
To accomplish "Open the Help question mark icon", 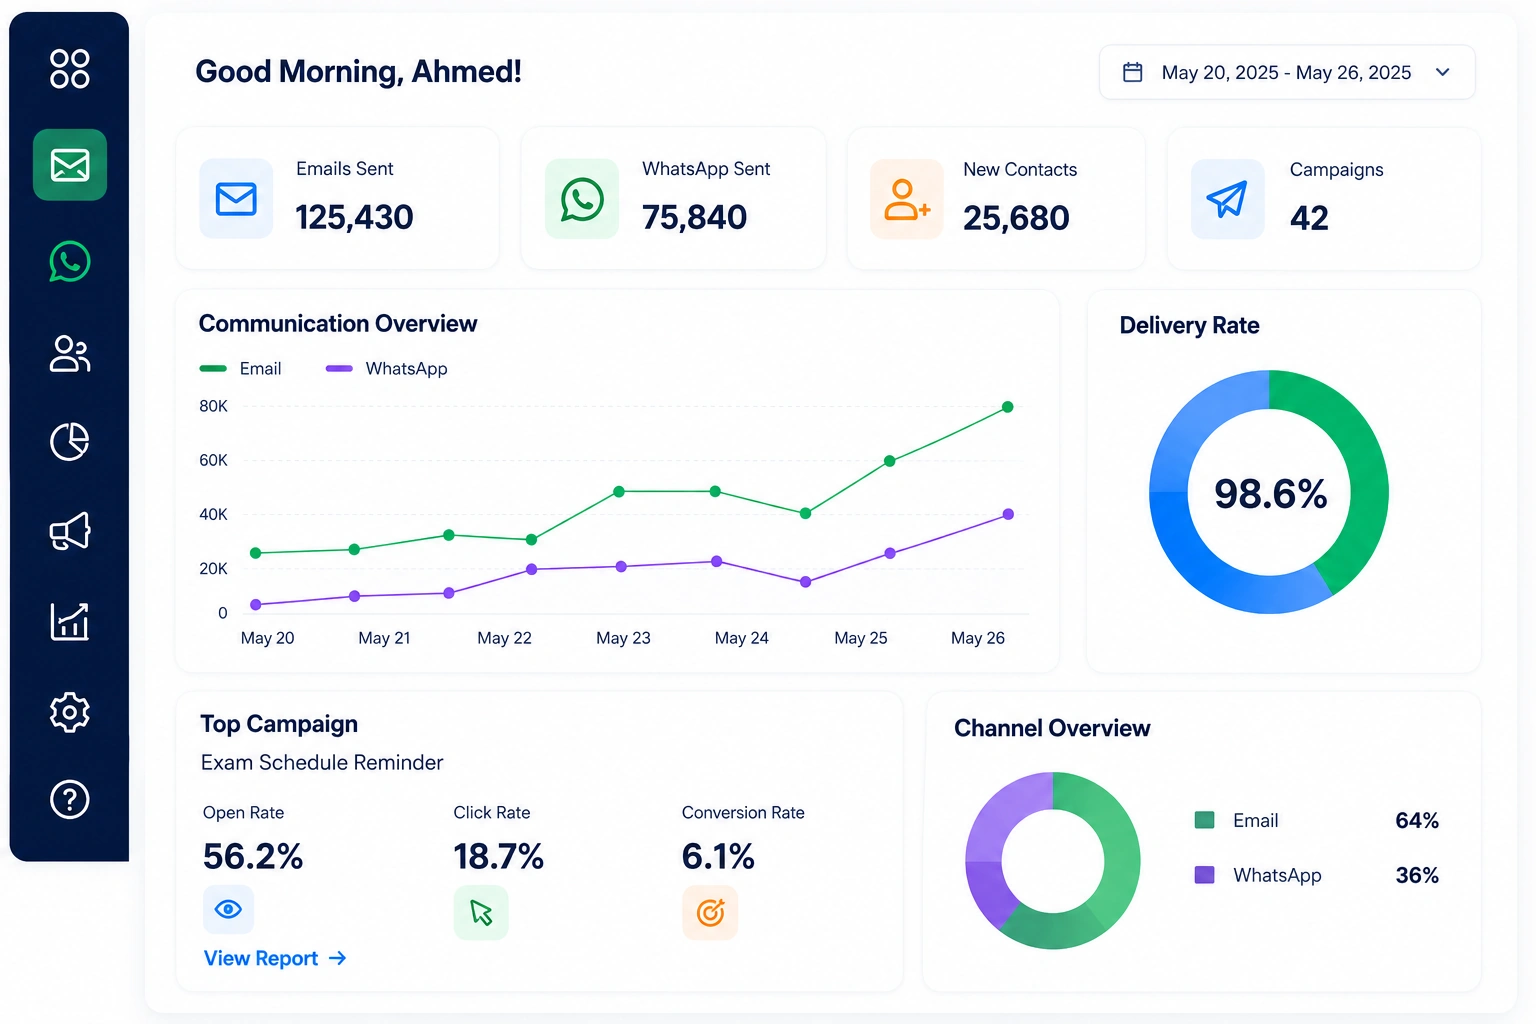I will pos(70,799).
